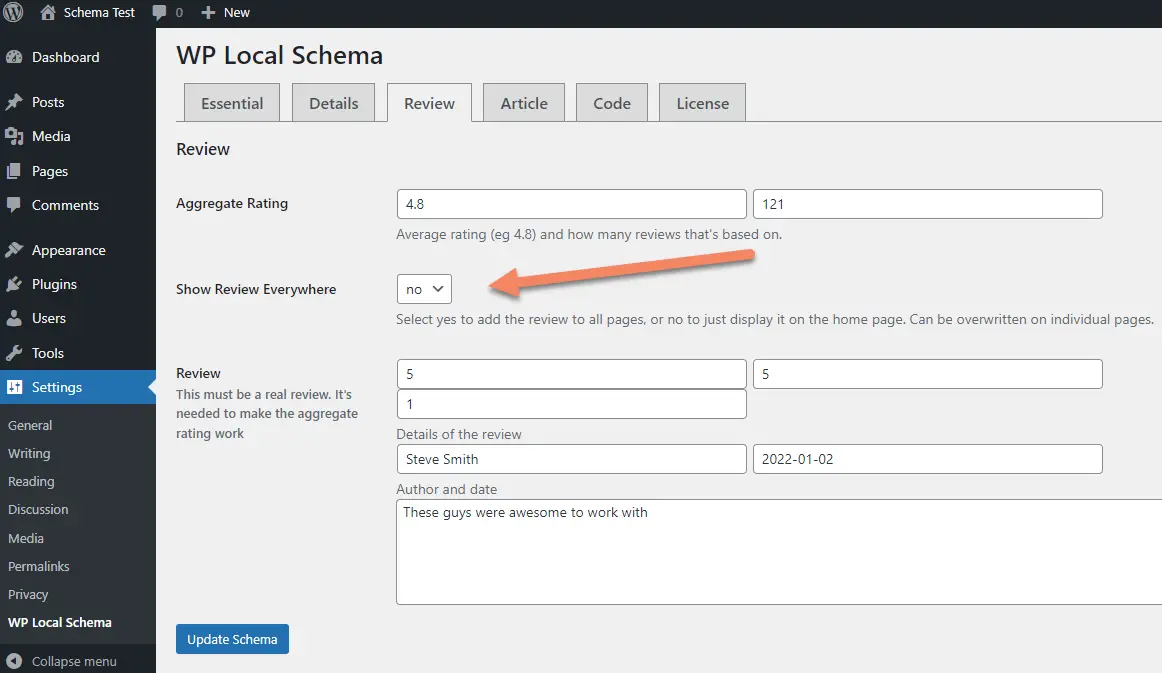Visit the Schema Test site link

[88, 13]
